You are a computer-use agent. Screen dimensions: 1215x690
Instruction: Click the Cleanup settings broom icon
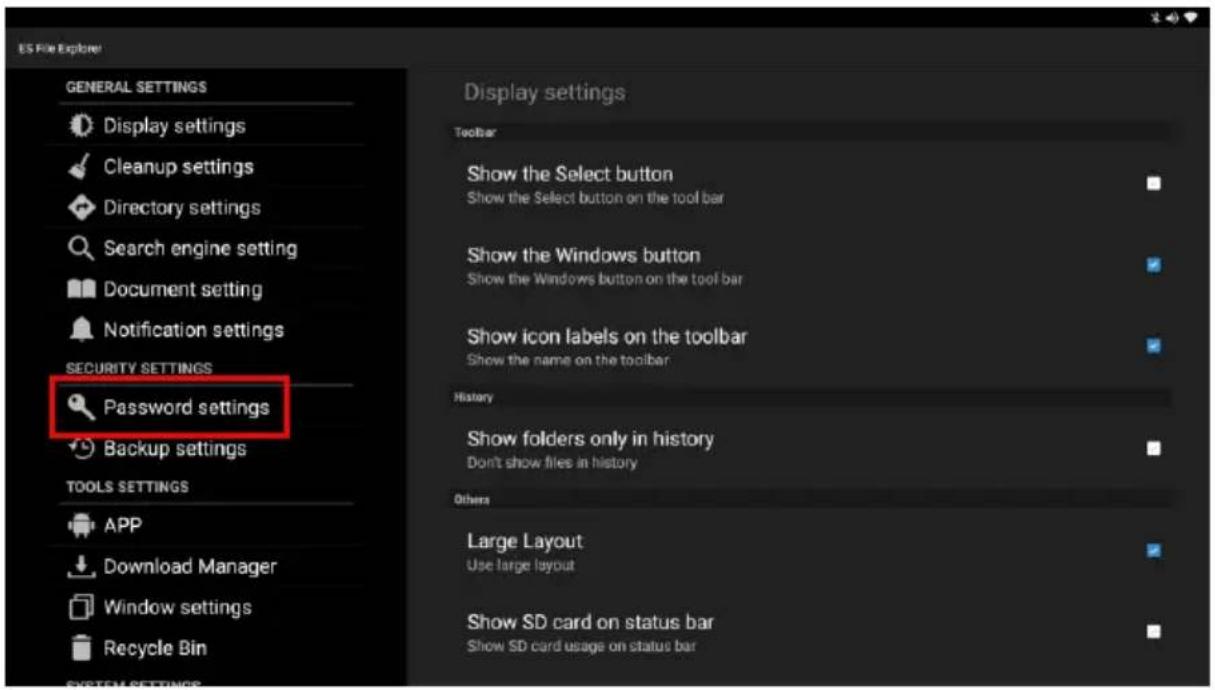(x=81, y=167)
